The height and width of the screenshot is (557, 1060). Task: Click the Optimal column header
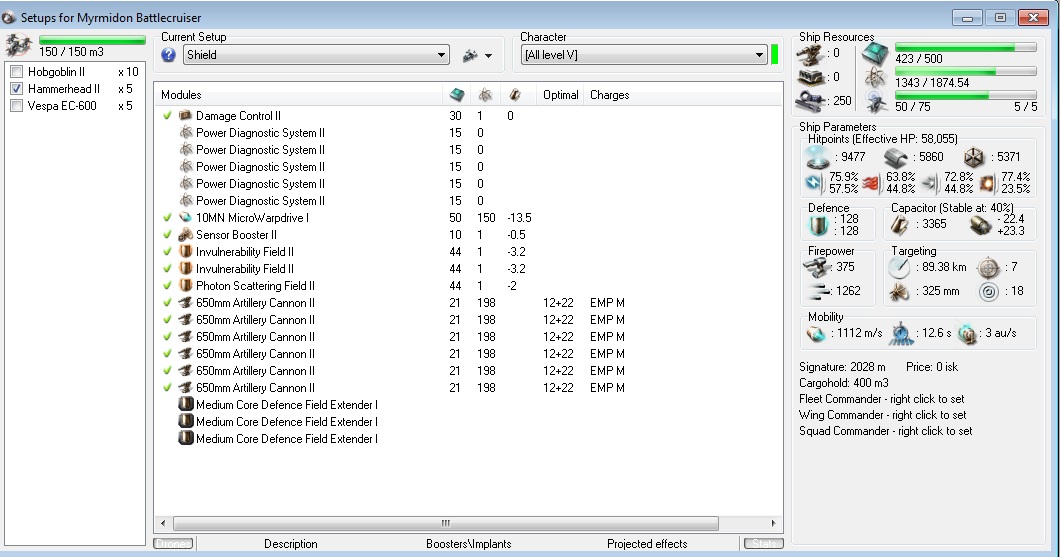pyautogui.click(x=560, y=95)
